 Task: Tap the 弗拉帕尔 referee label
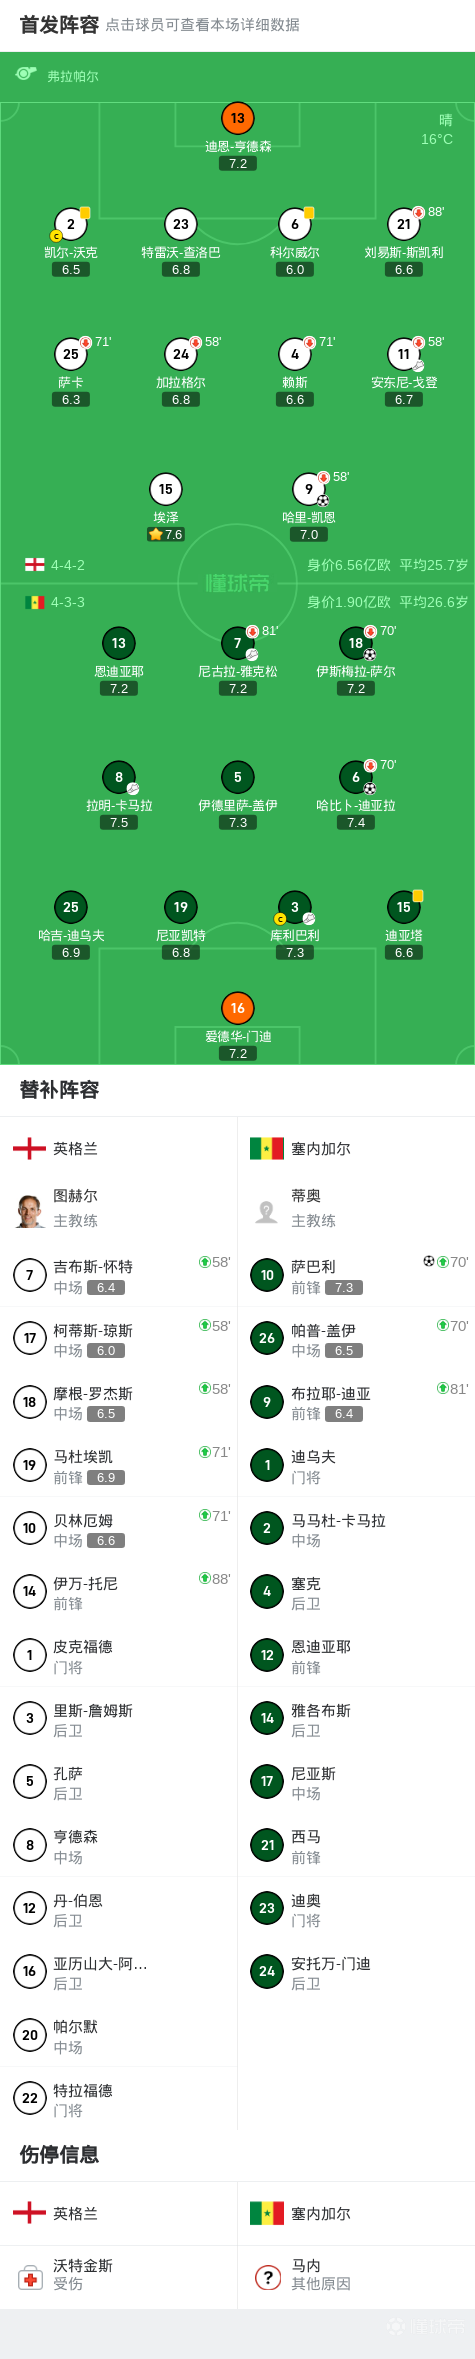click(x=73, y=76)
